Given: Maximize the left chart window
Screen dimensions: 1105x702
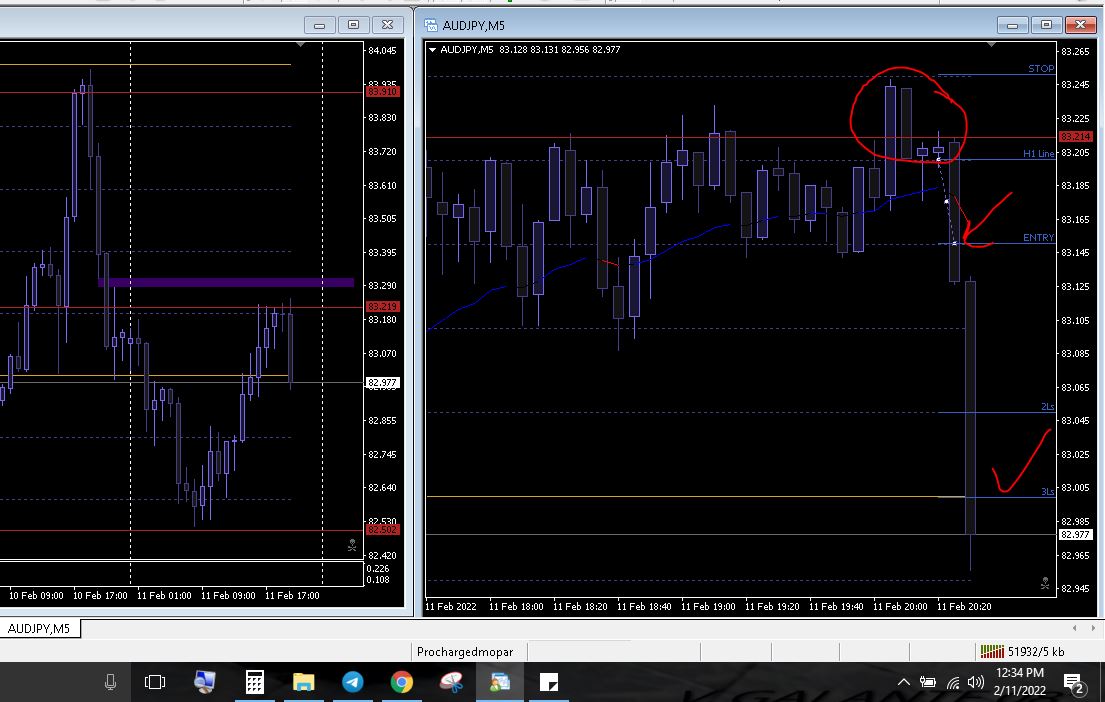Looking at the screenshot, I should tap(353, 25).
